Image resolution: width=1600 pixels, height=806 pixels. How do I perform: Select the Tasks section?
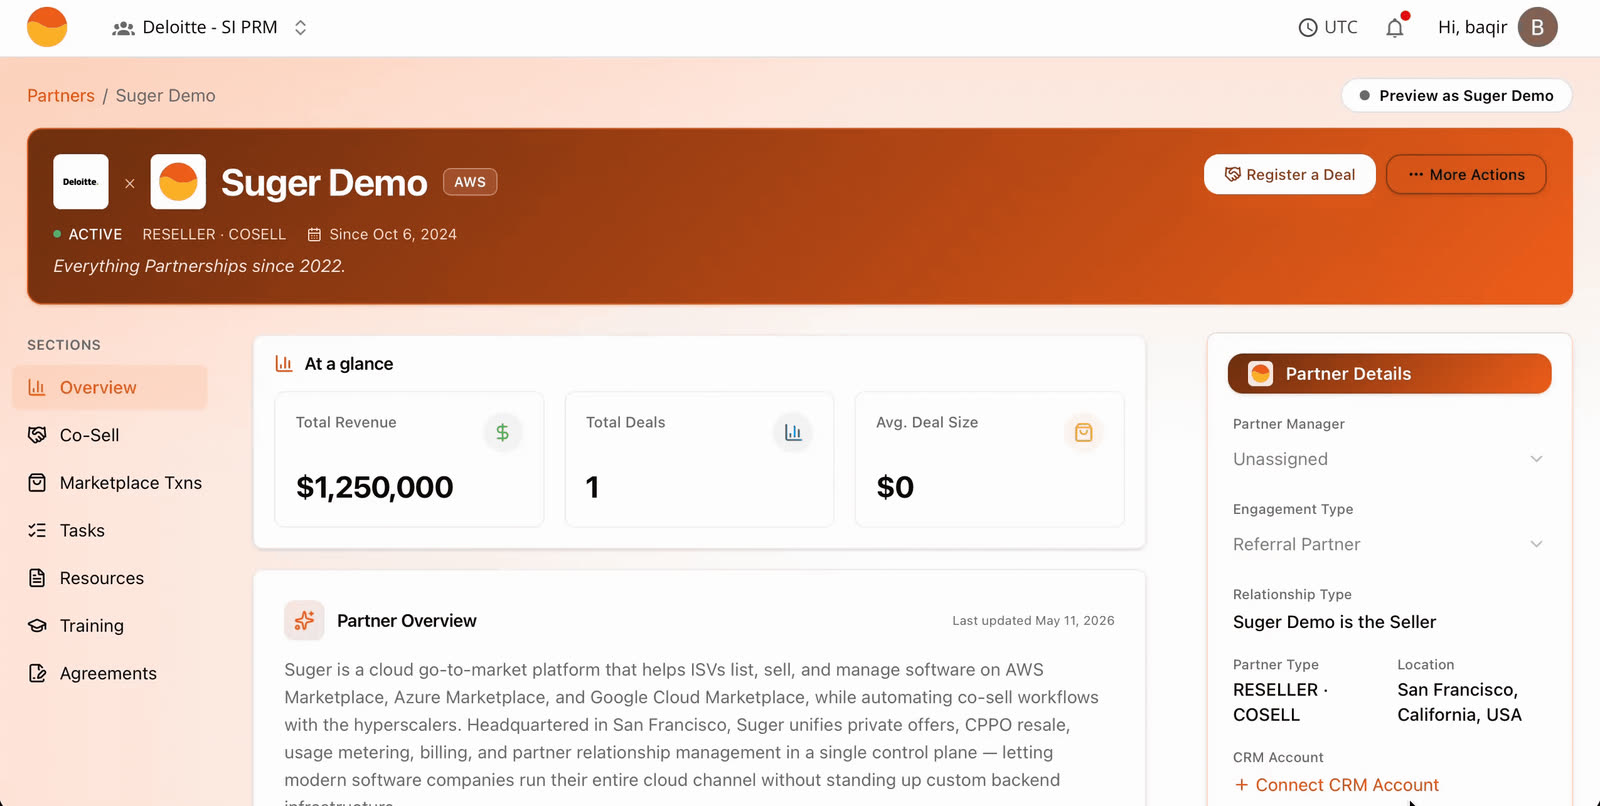coord(110,530)
